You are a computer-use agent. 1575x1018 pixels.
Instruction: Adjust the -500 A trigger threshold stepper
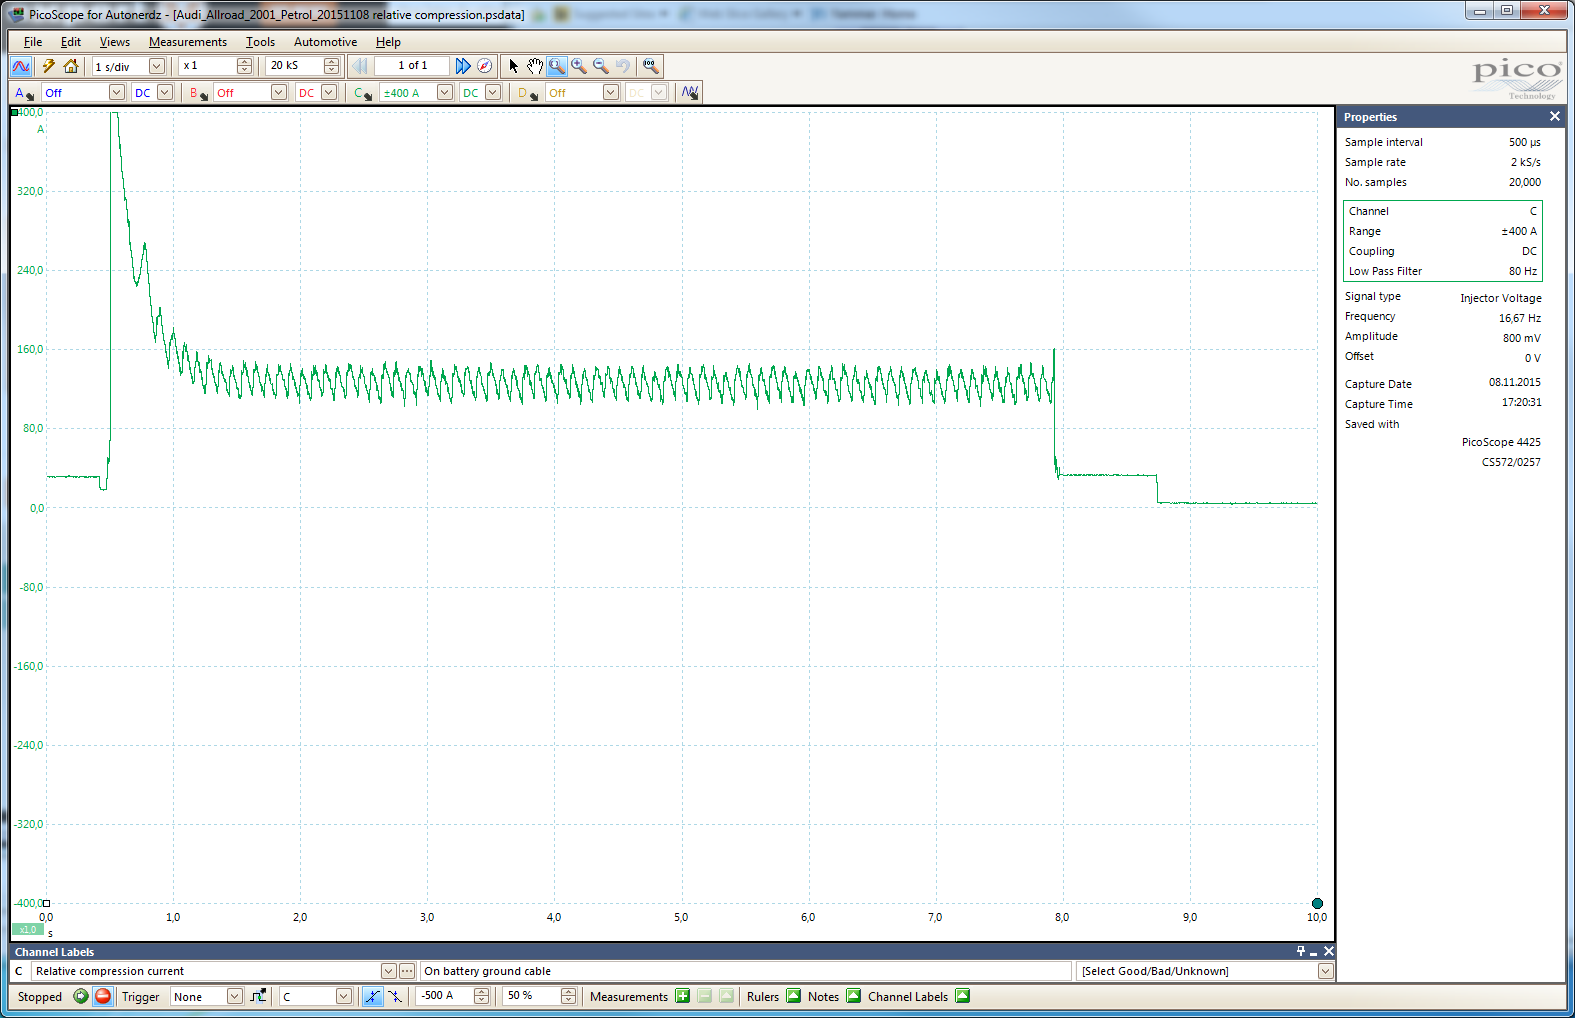[481, 996]
